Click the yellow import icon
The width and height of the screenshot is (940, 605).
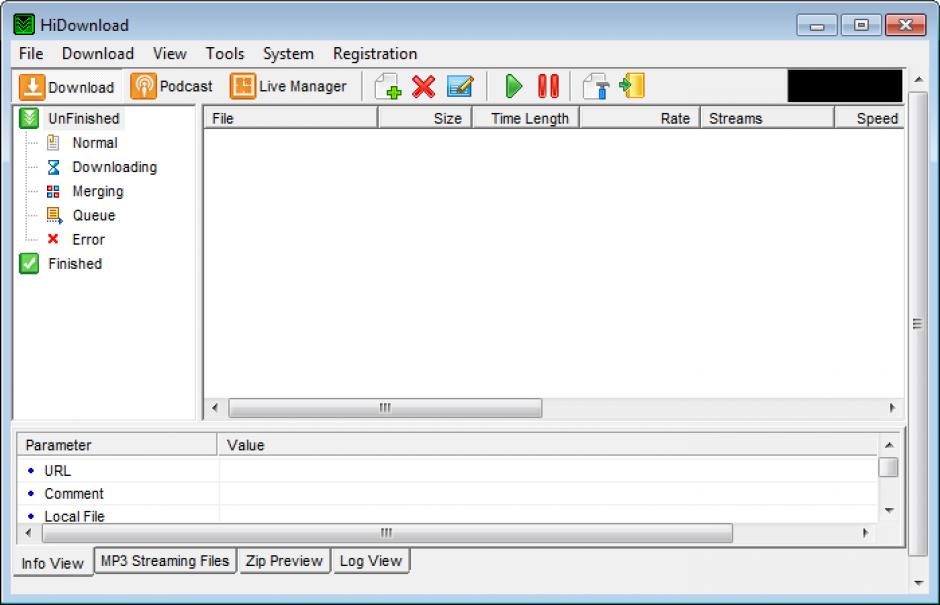click(632, 86)
